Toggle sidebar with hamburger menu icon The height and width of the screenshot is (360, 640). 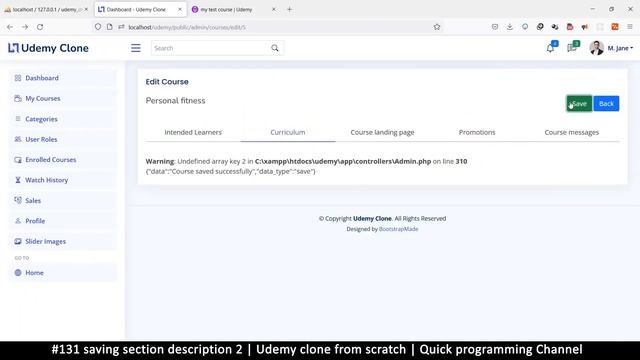[x=136, y=48]
